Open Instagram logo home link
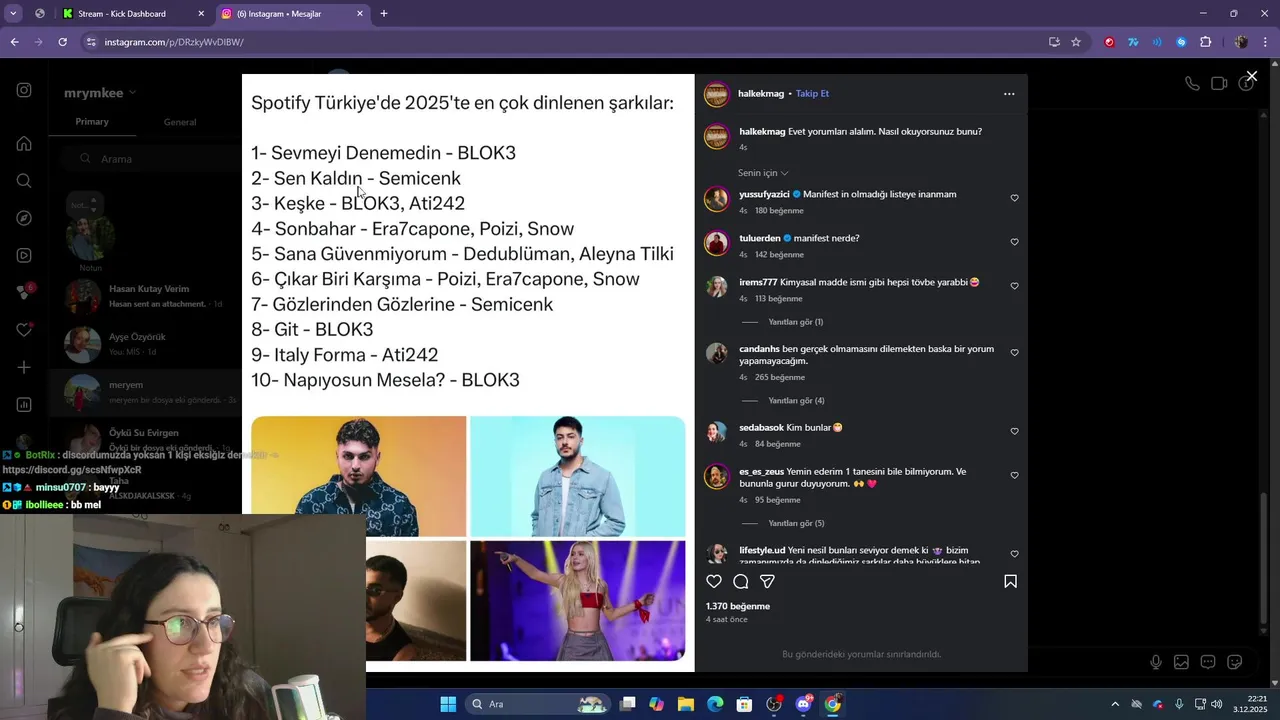Screen dimensions: 1280x720 tap(24, 90)
